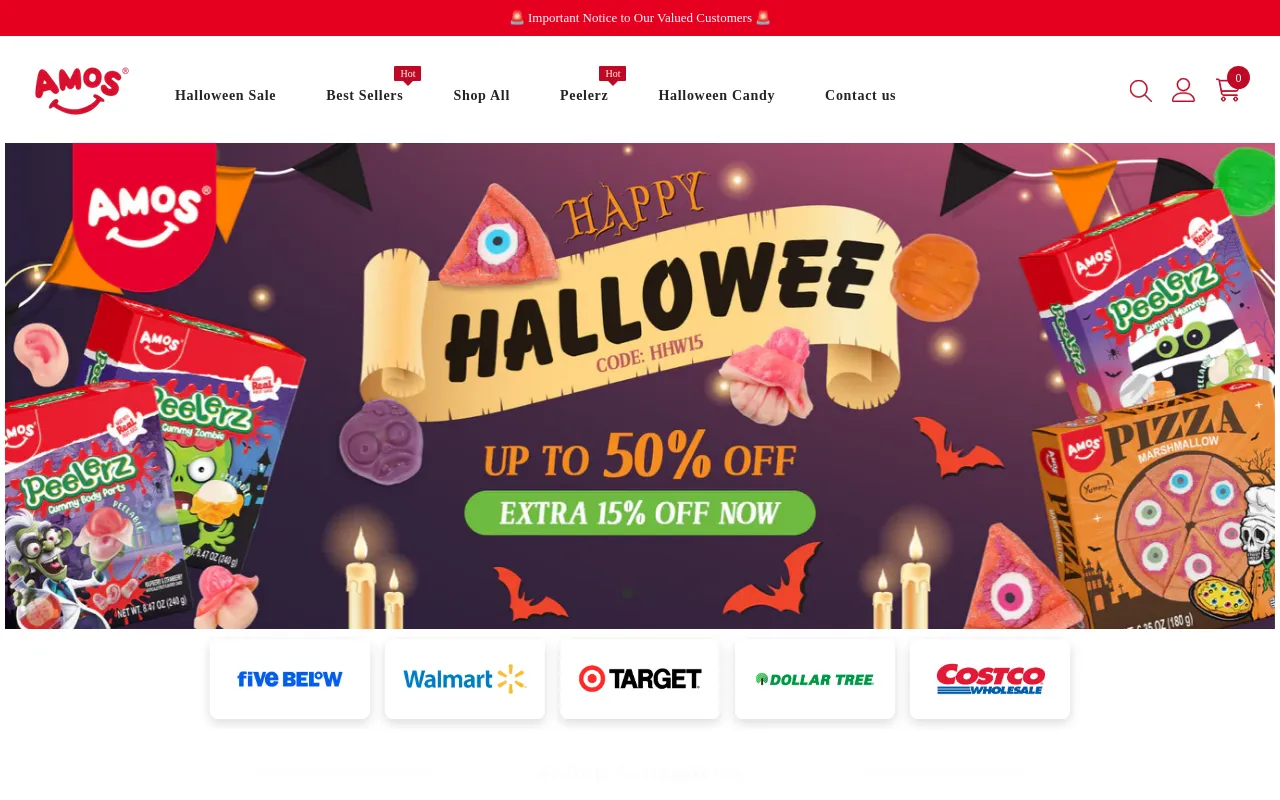Open the Shop All menu
1280x800 pixels.
coord(482,96)
